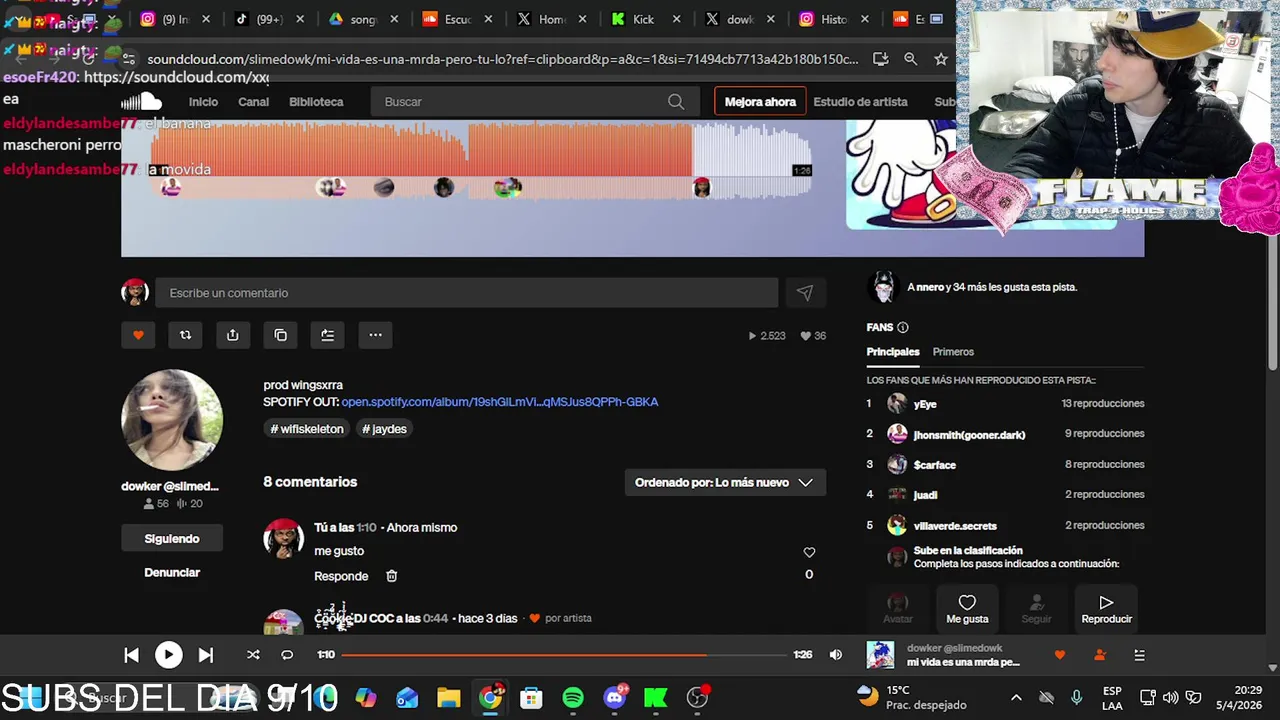
Task: Jump to the 0:44 comment timestamp
Action: (x=435, y=618)
